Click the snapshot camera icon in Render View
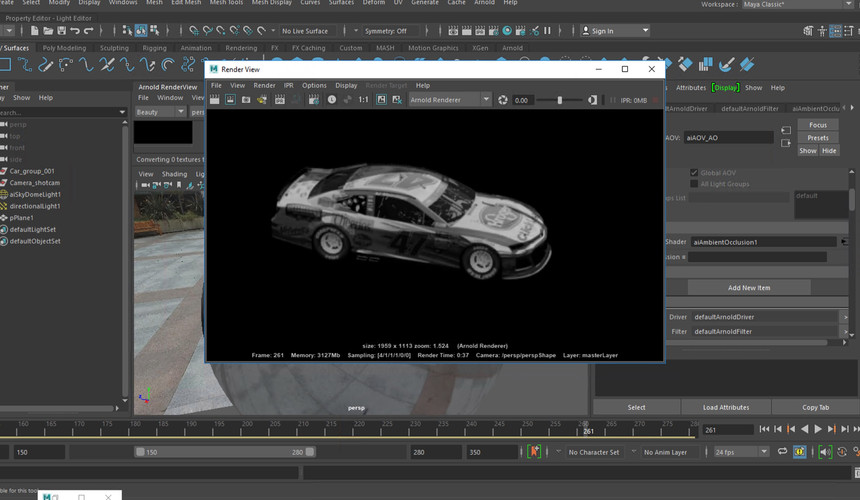 pos(246,100)
